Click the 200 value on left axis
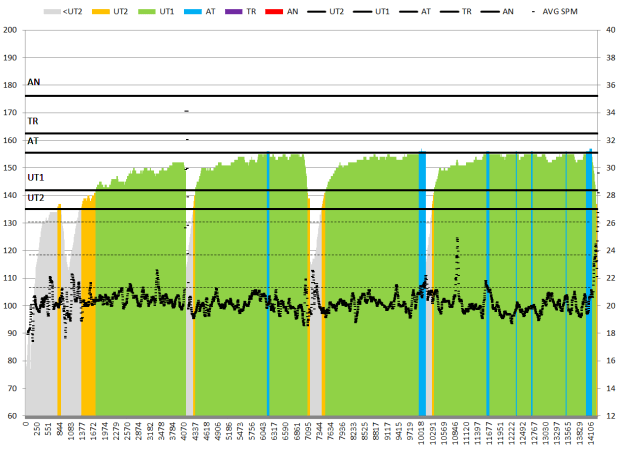 [x=10, y=29]
